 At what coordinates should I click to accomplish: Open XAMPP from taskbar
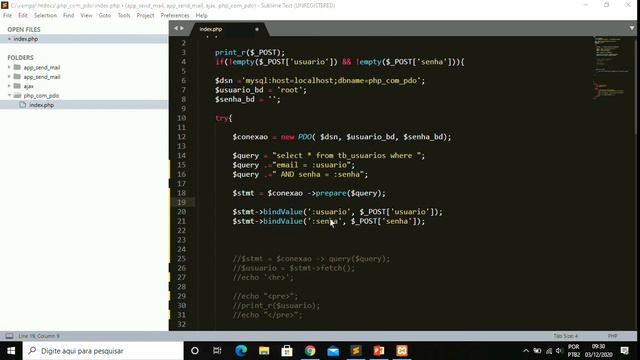(402, 351)
